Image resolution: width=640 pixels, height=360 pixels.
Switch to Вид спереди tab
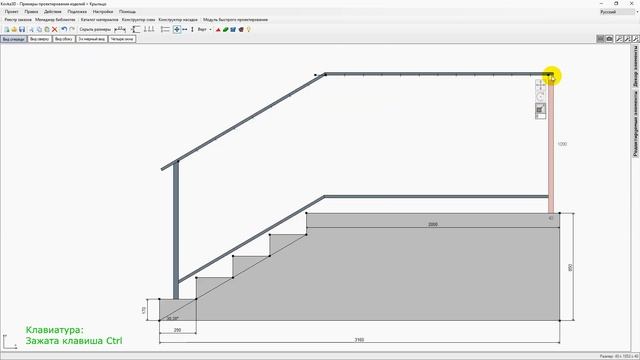(14, 39)
